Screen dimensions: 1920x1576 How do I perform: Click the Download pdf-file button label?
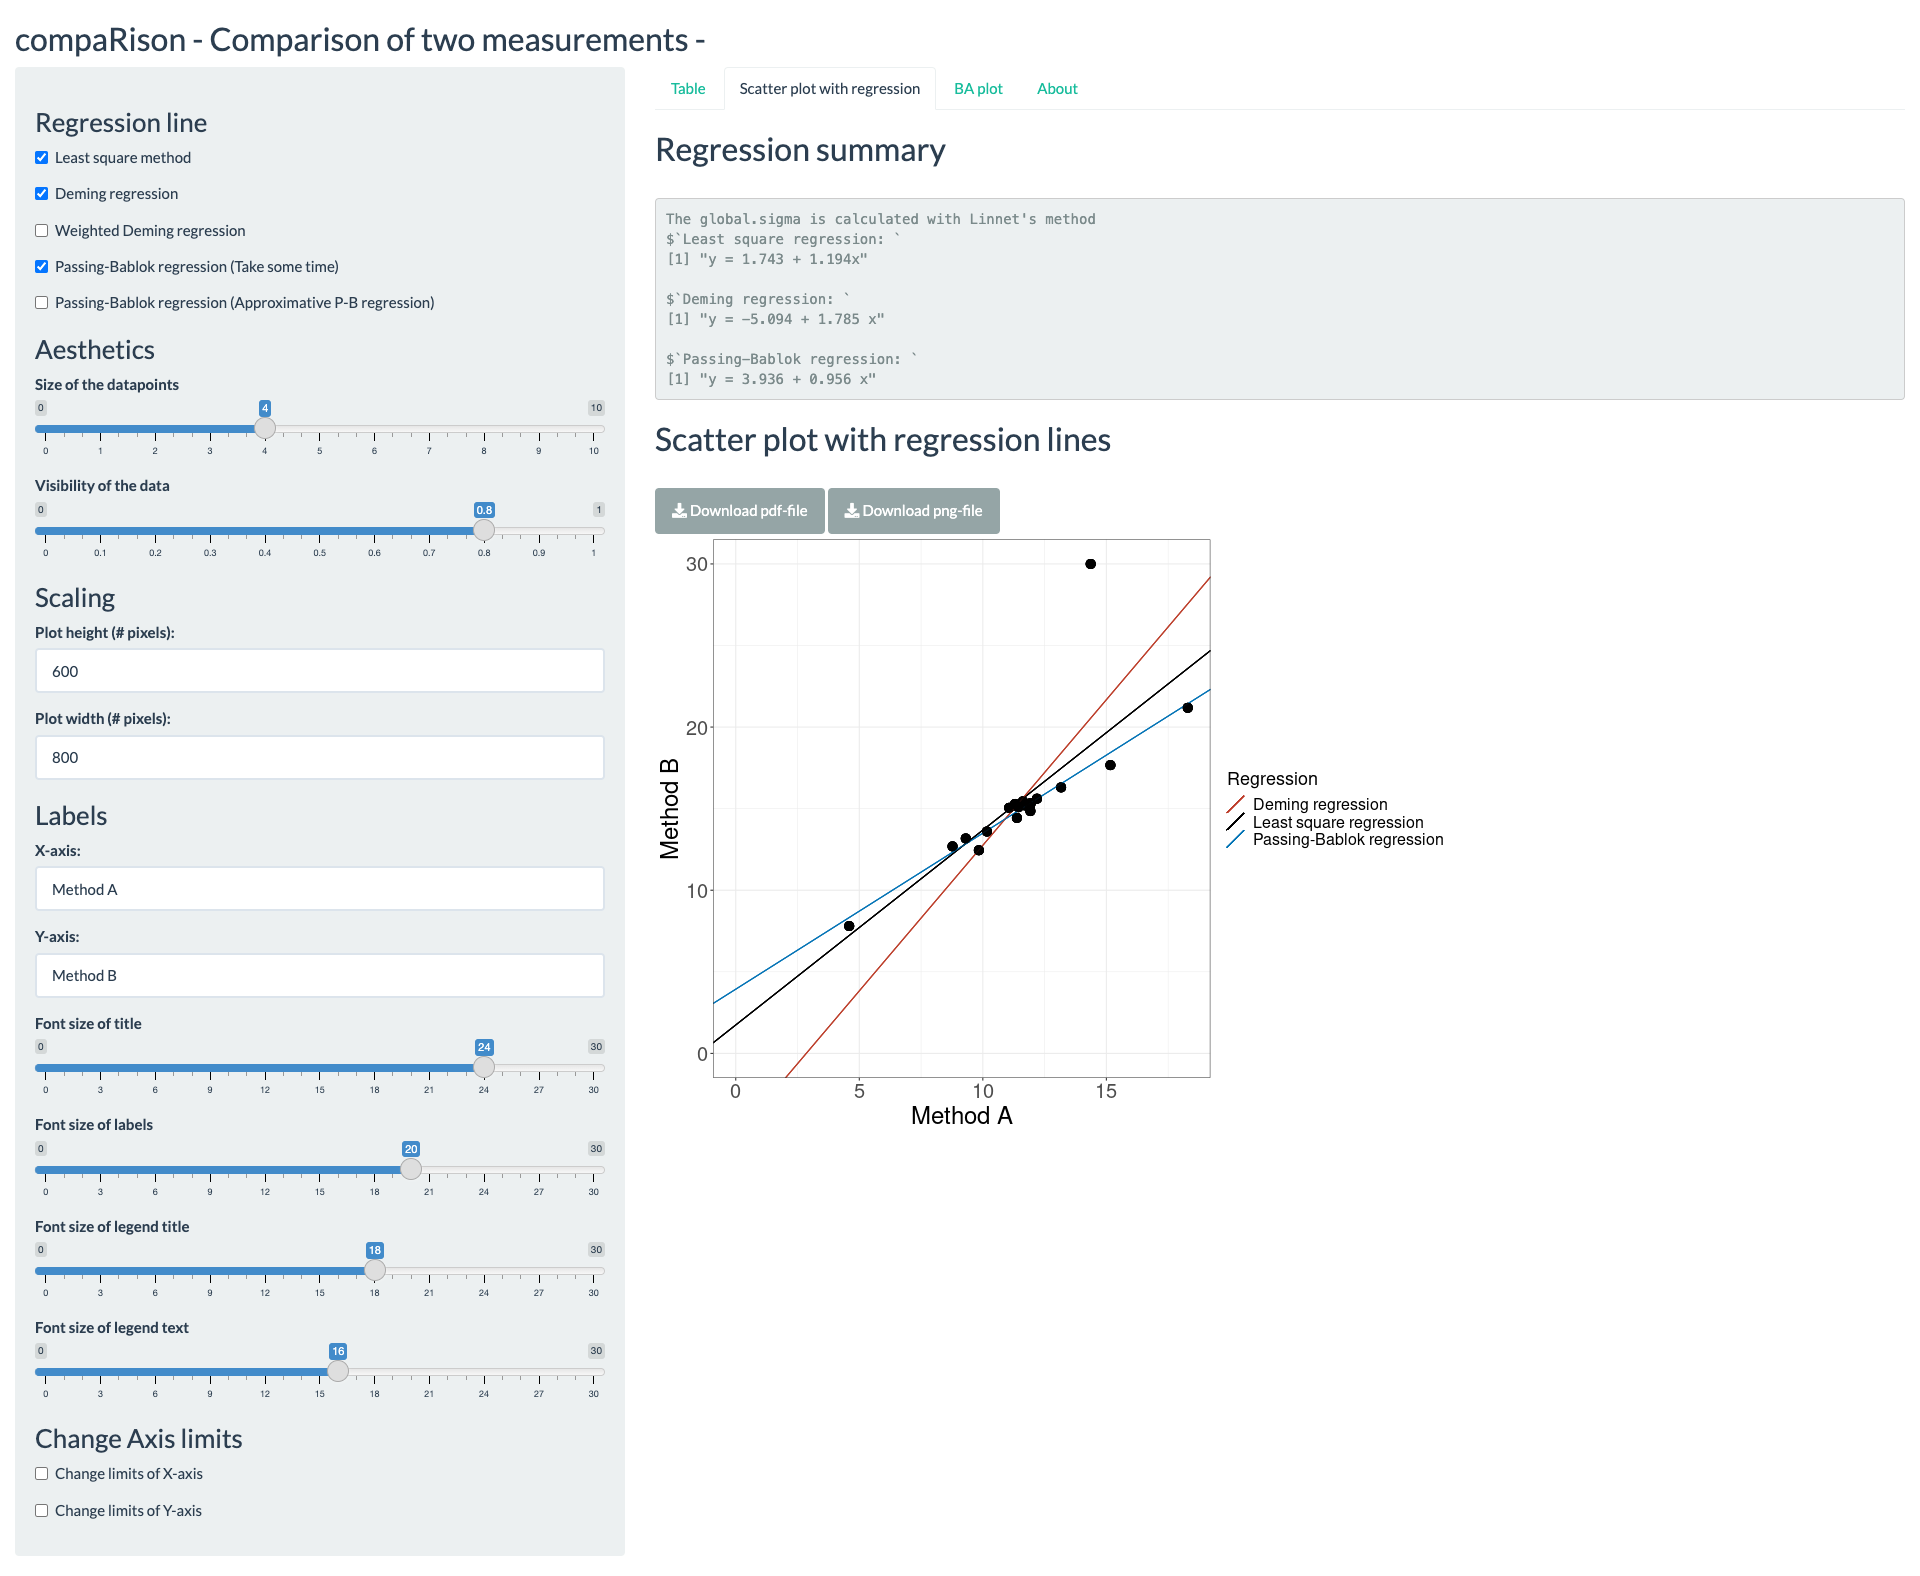pyautogui.click(x=749, y=511)
